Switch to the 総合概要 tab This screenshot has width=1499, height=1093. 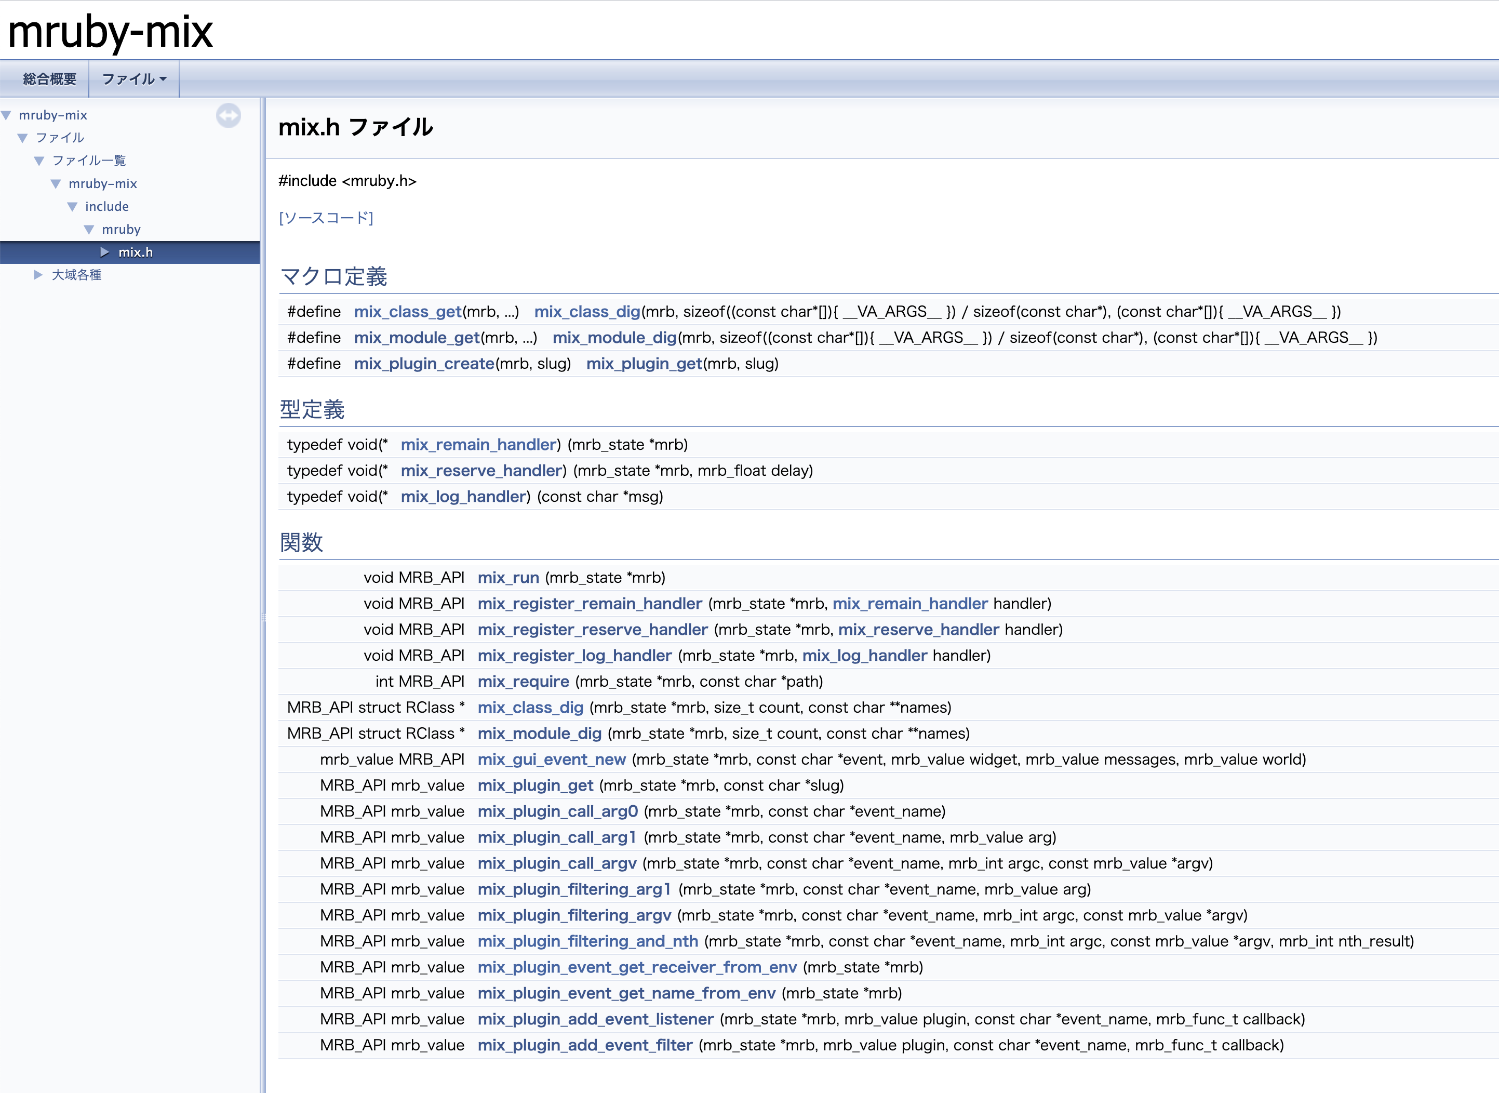pyautogui.click(x=49, y=79)
